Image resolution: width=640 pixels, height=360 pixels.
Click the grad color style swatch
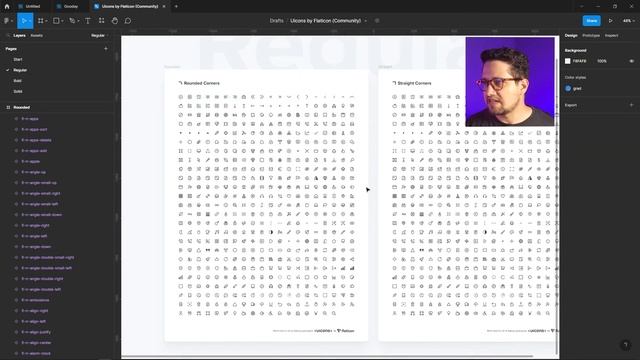[x=568, y=88]
